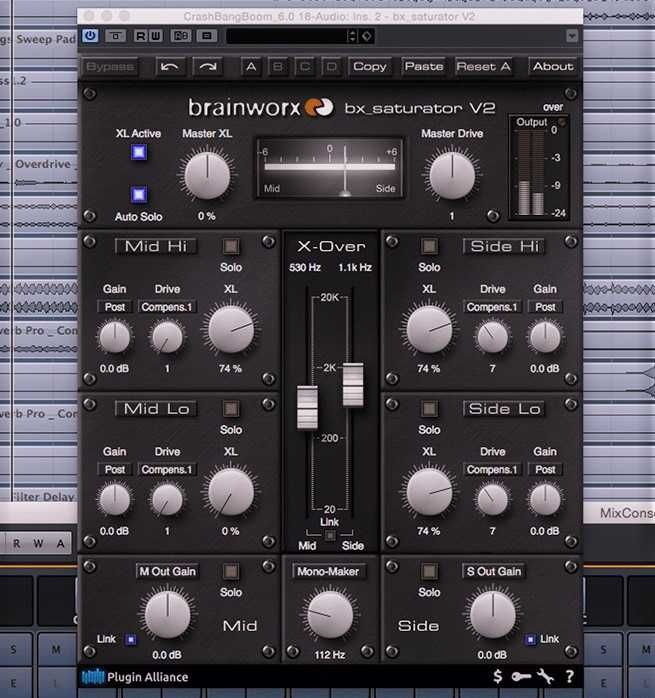The image size is (655, 698).
Task: Click the Copy button
Action: point(370,67)
